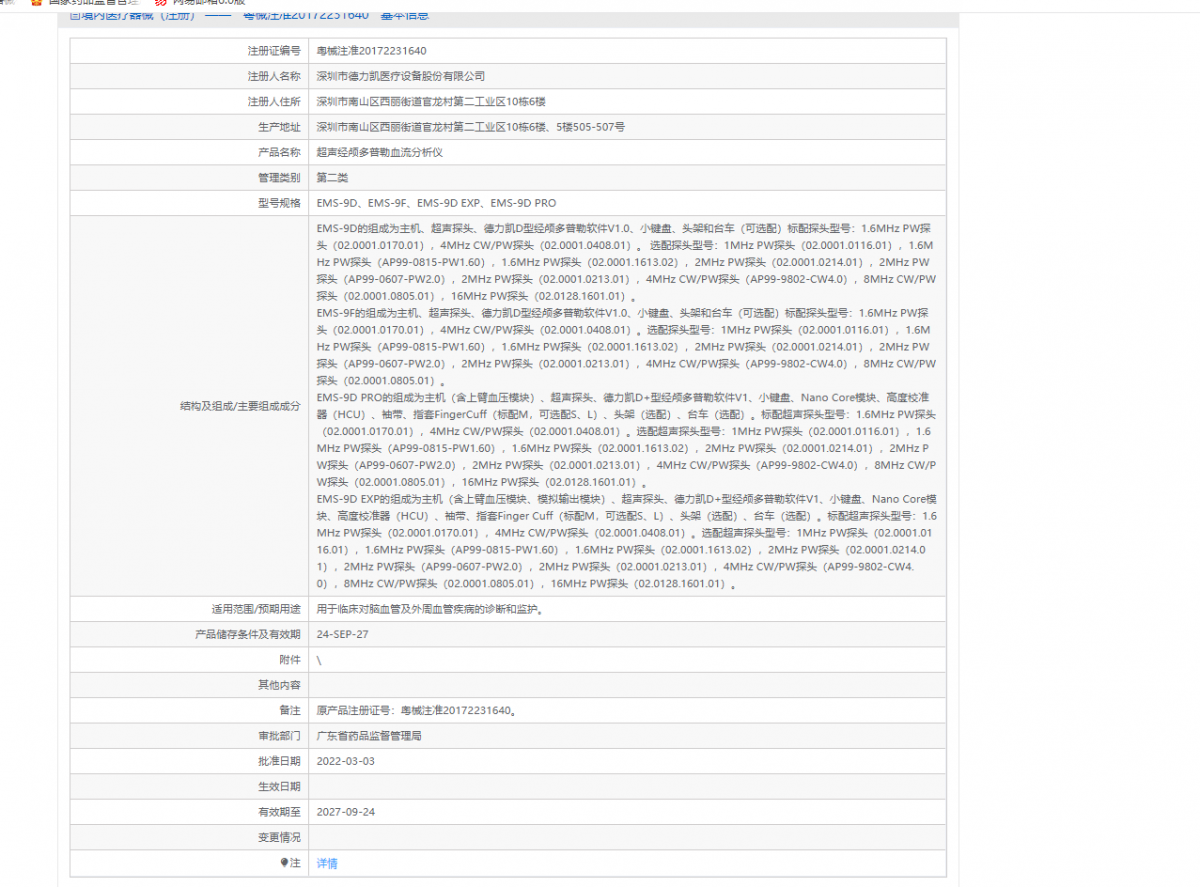1200x887 pixels.
Task: Click the paragraph starting EMS-9D PRO的组成为主机
Action: pyautogui.click(x=627, y=439)
